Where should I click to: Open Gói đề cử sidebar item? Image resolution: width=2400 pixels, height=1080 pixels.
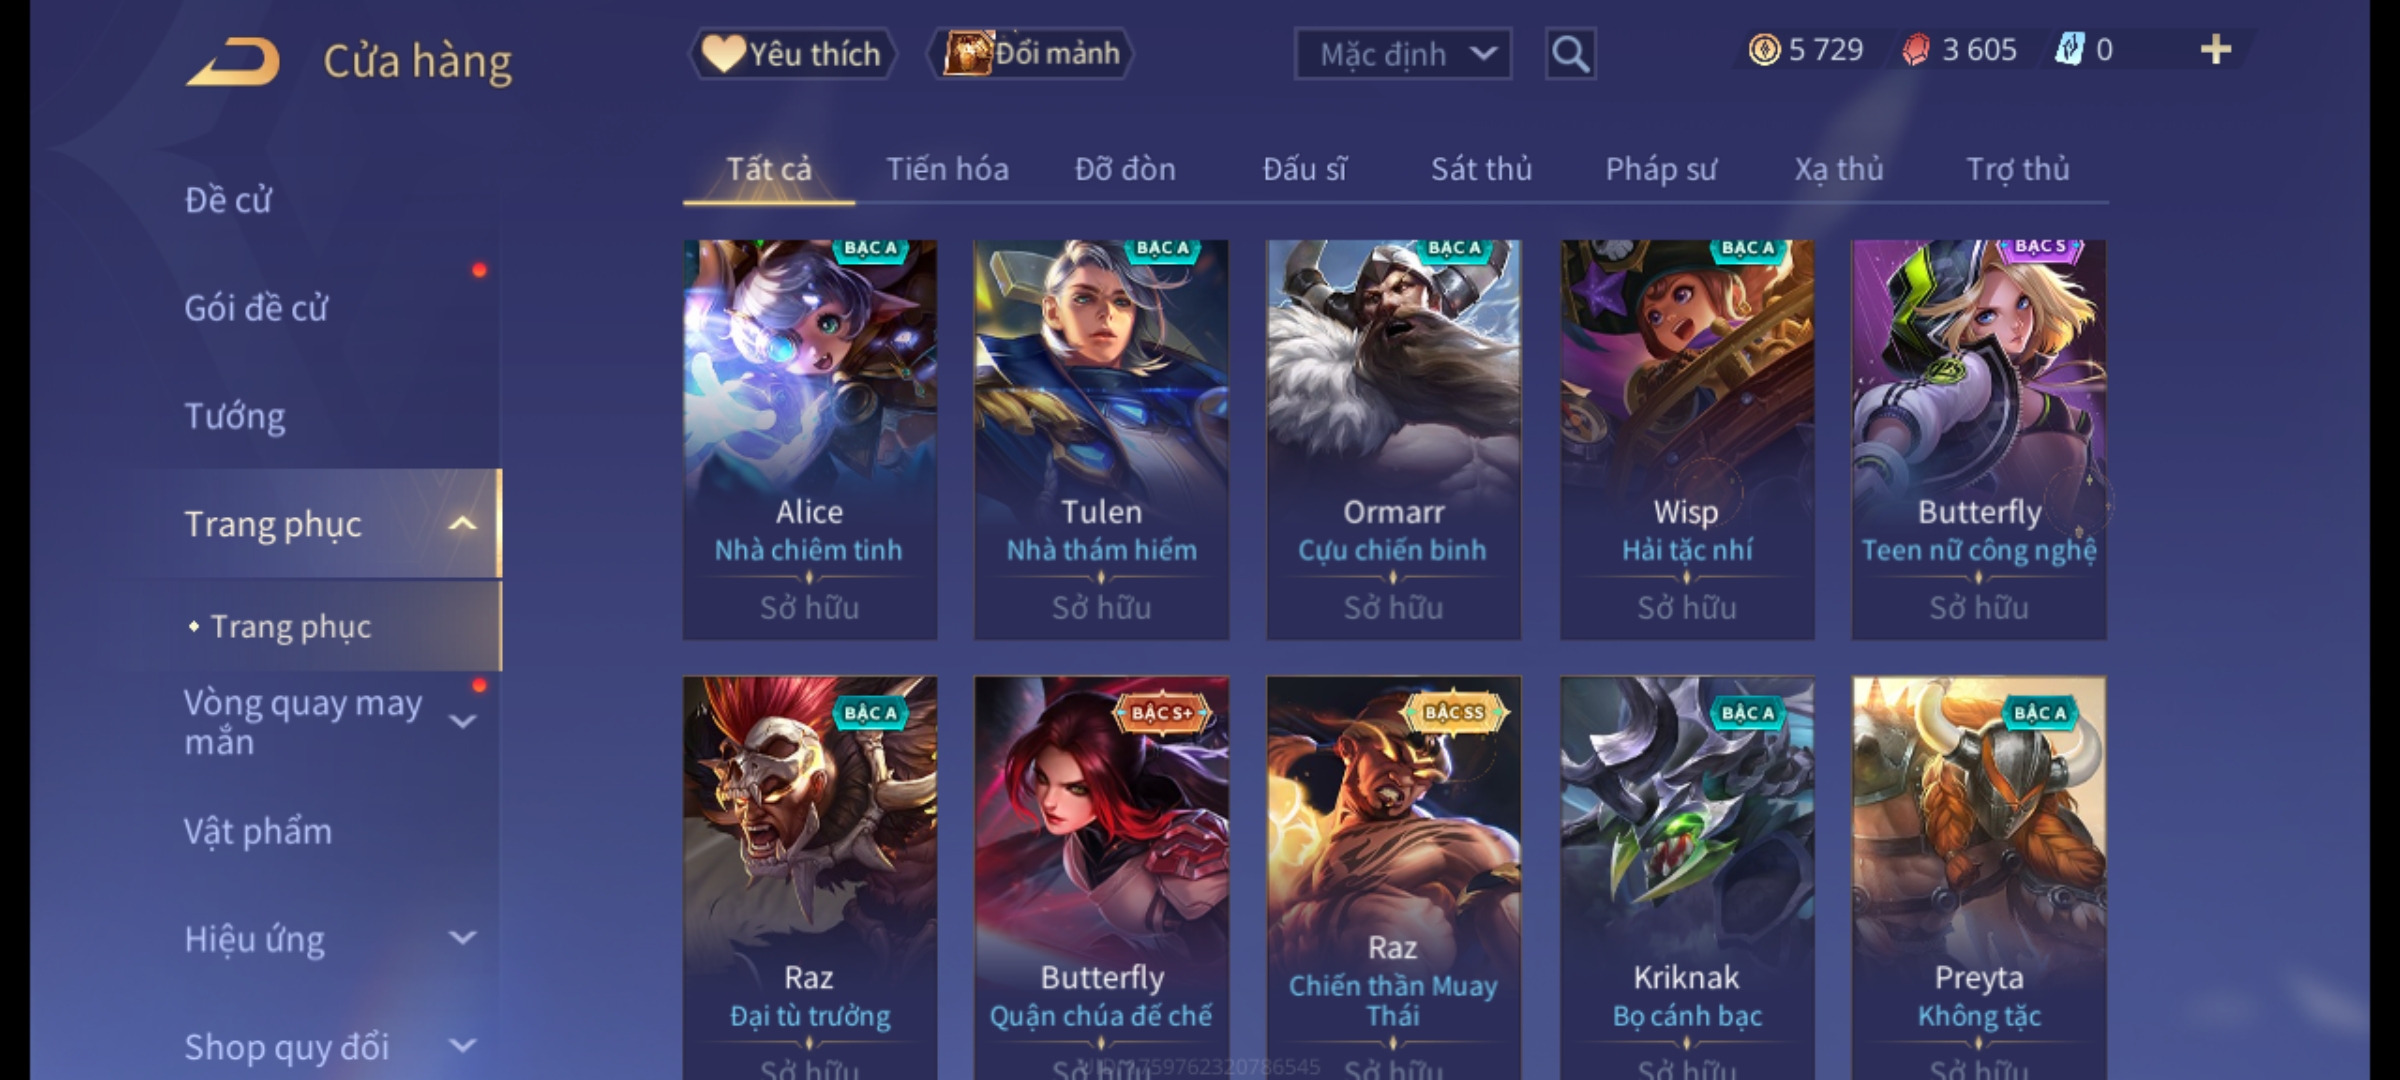click(x=256, y=308)
